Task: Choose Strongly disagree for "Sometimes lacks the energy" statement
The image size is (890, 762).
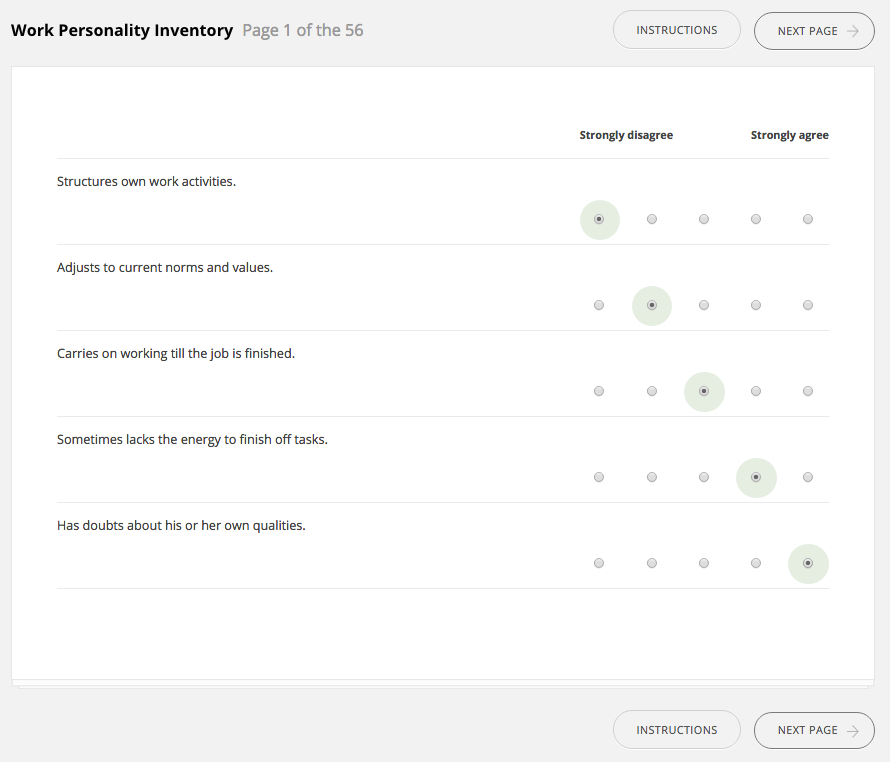Action: (599, 477)
